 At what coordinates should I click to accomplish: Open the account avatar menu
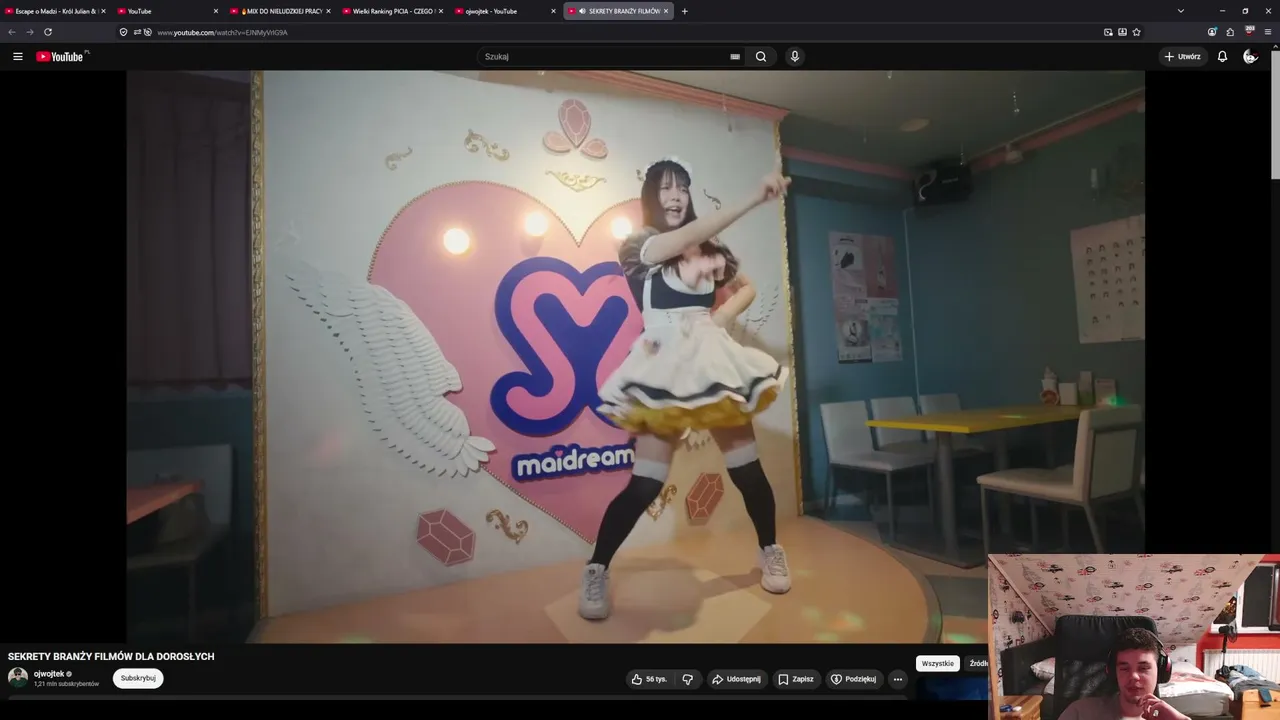pyautogui.click(x=1250, y=57)
